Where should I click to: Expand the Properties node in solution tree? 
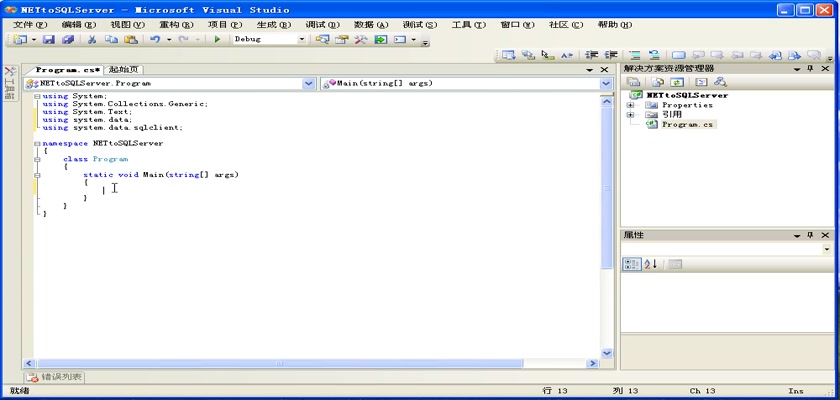tap(631, 105)
